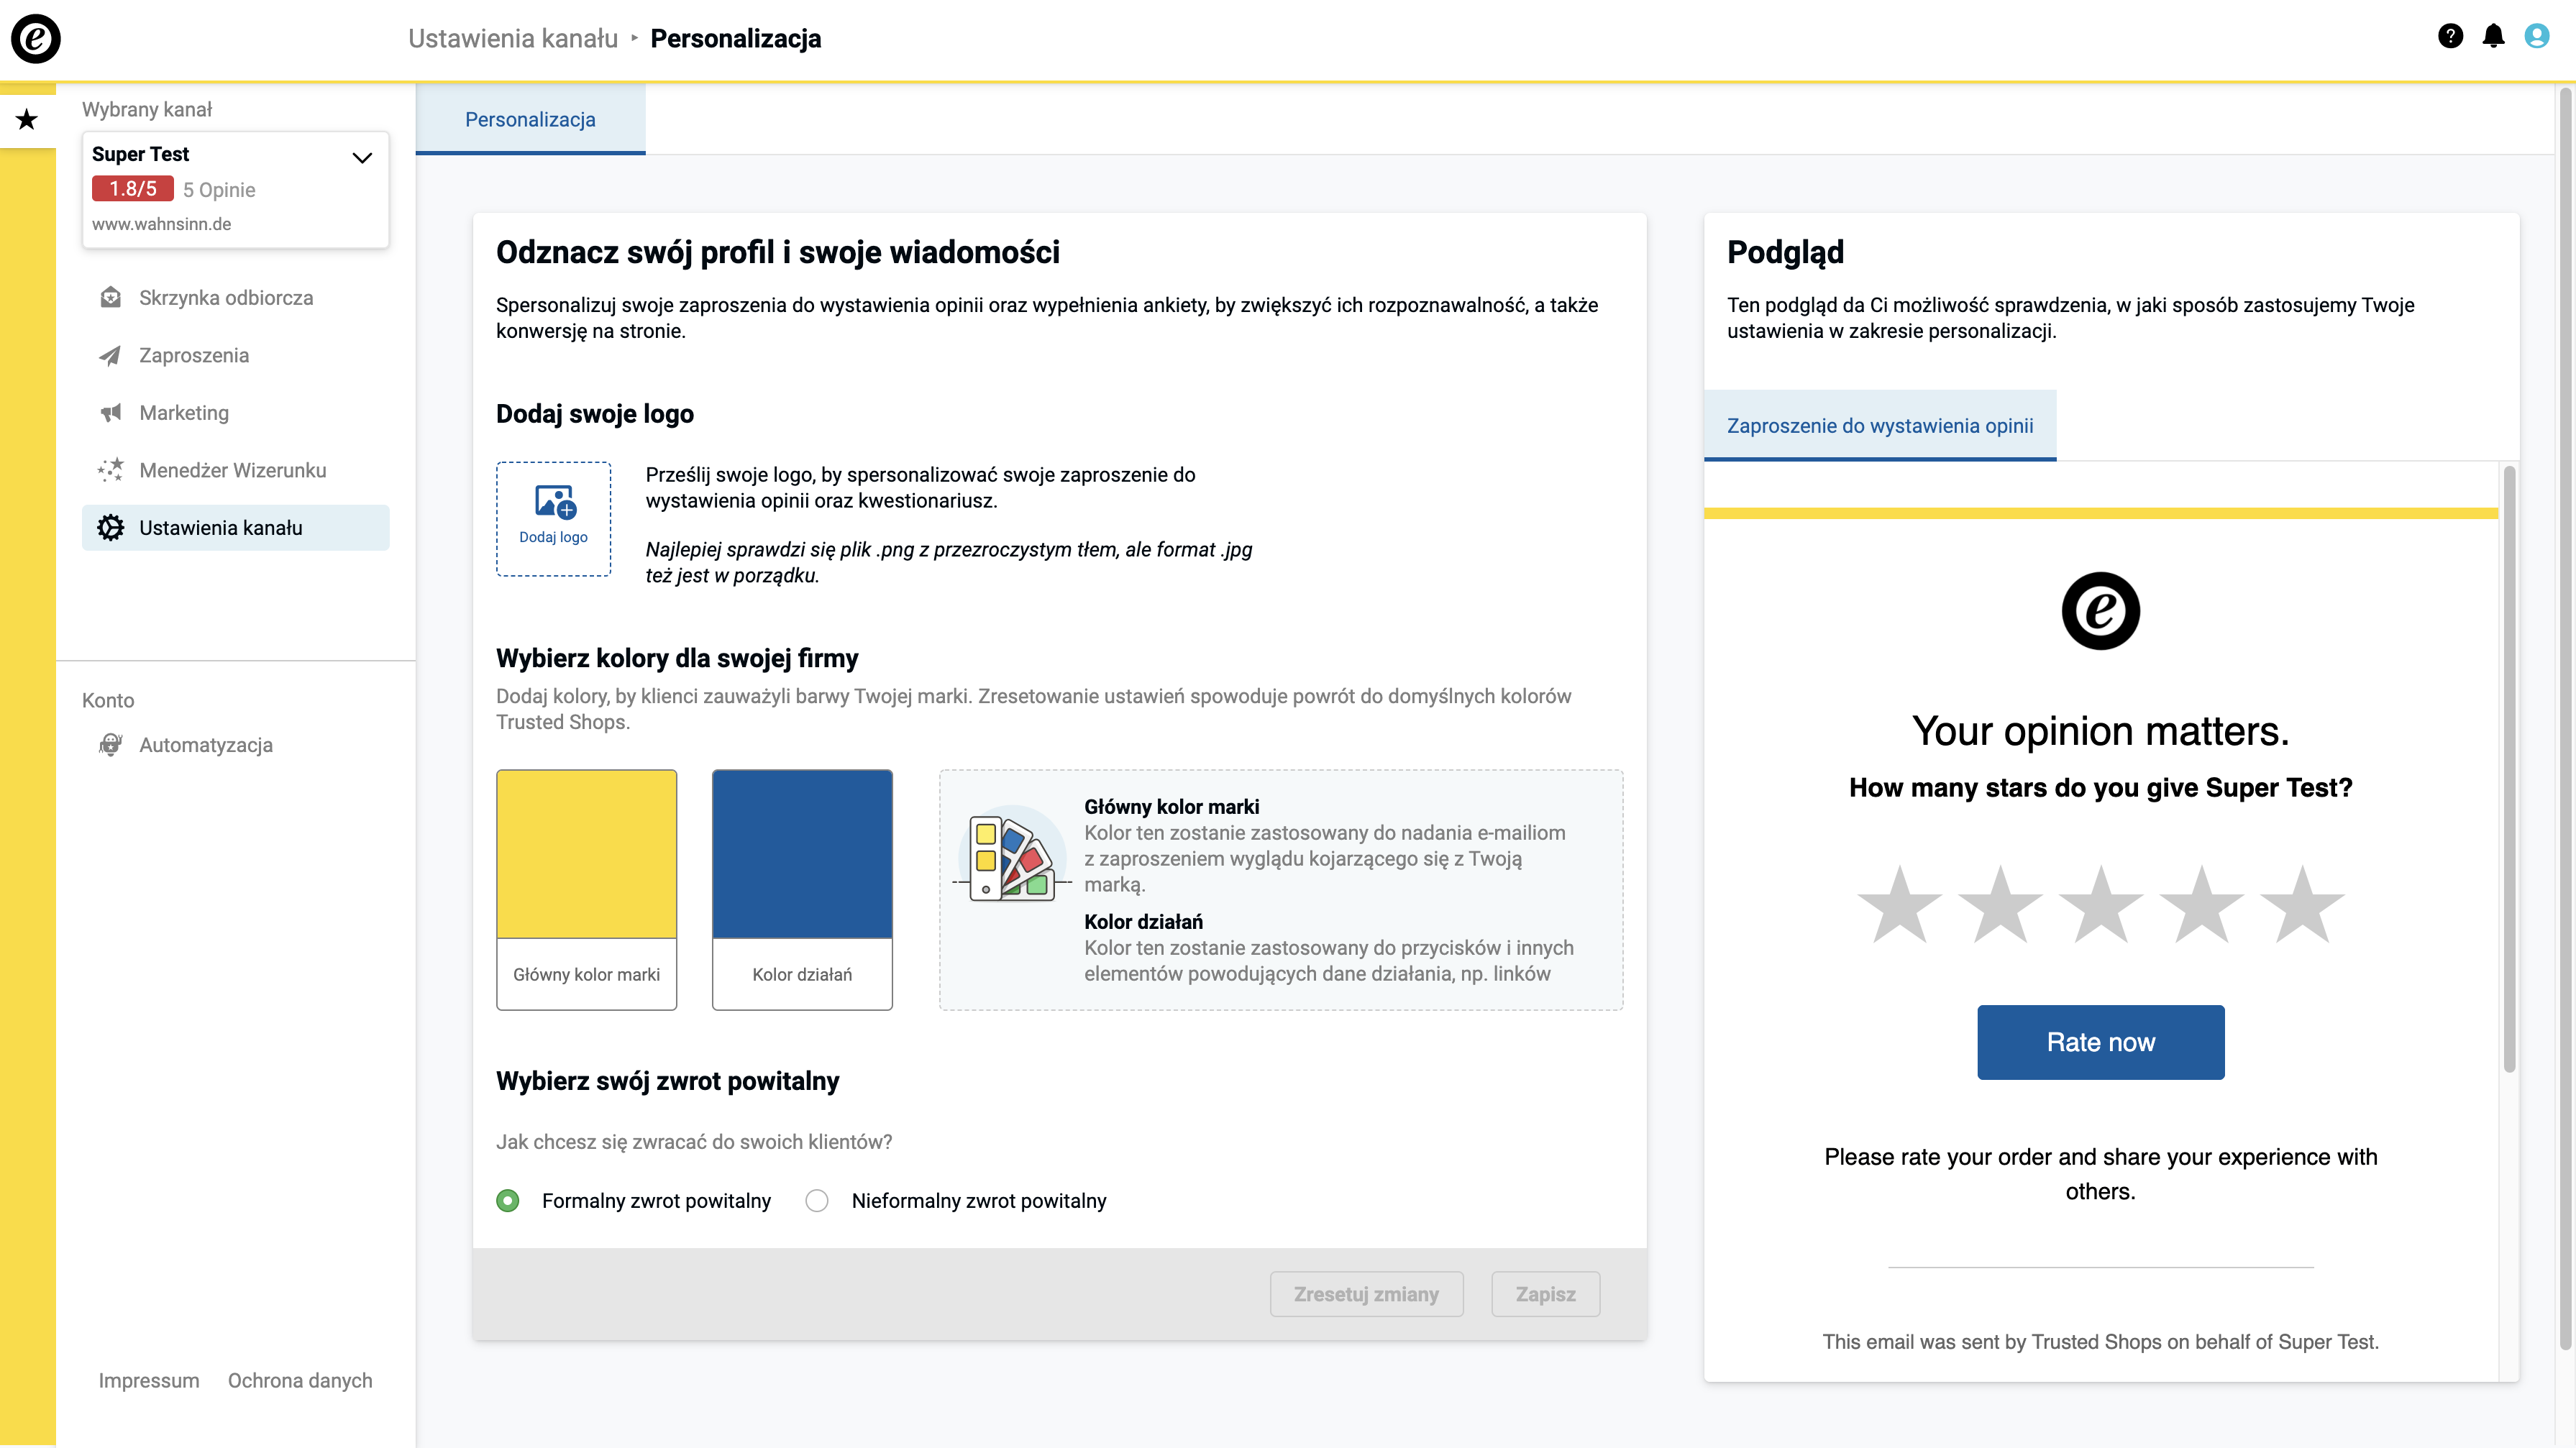Open Marketing menu item
This screenshot has width=2576, height=1448.
point(235,413)
